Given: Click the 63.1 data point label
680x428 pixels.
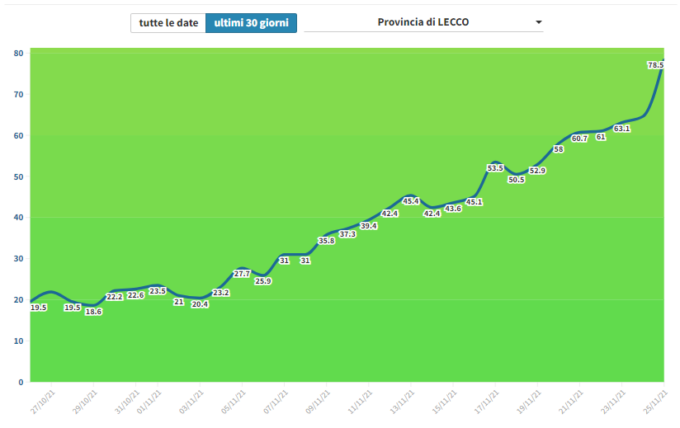Looking at the screenshot, I should pos(622,128).
